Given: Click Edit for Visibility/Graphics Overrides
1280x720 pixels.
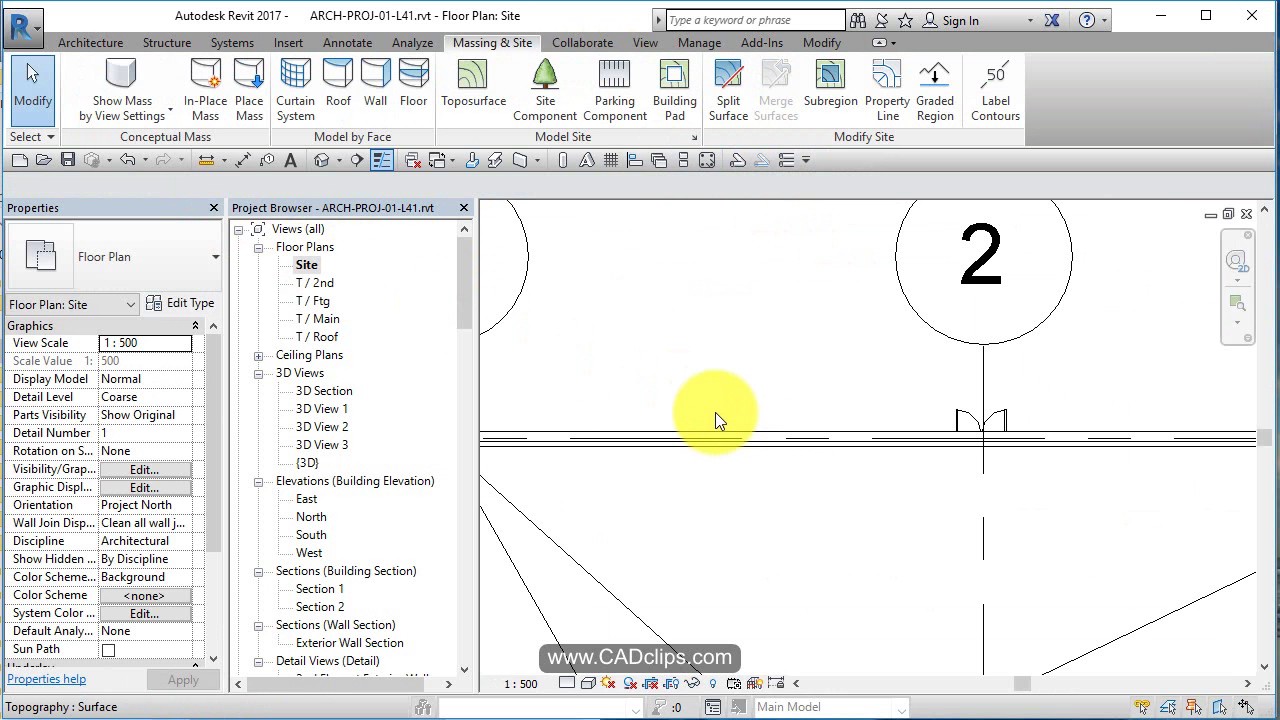Looking at the screenshot, I should pyautogui.click(x=144, y=469).
